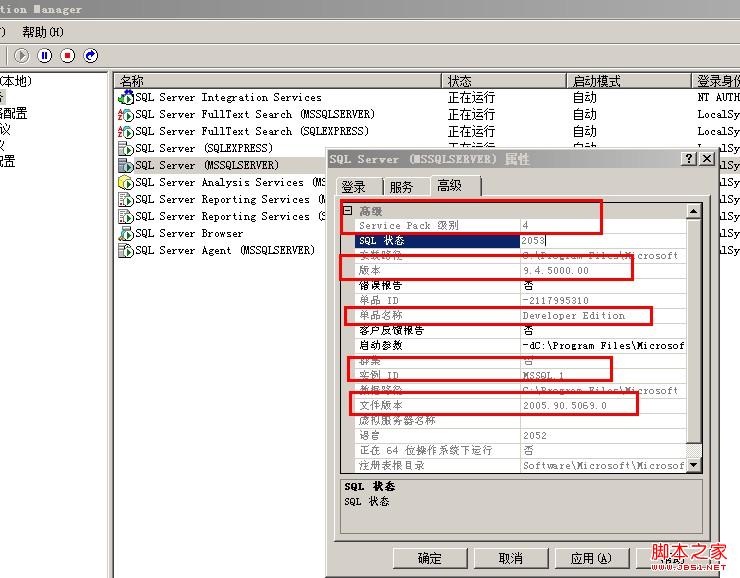Select SQL Server Browser service icon
Viewport: 740px width, 578px height.
(126, 233)
